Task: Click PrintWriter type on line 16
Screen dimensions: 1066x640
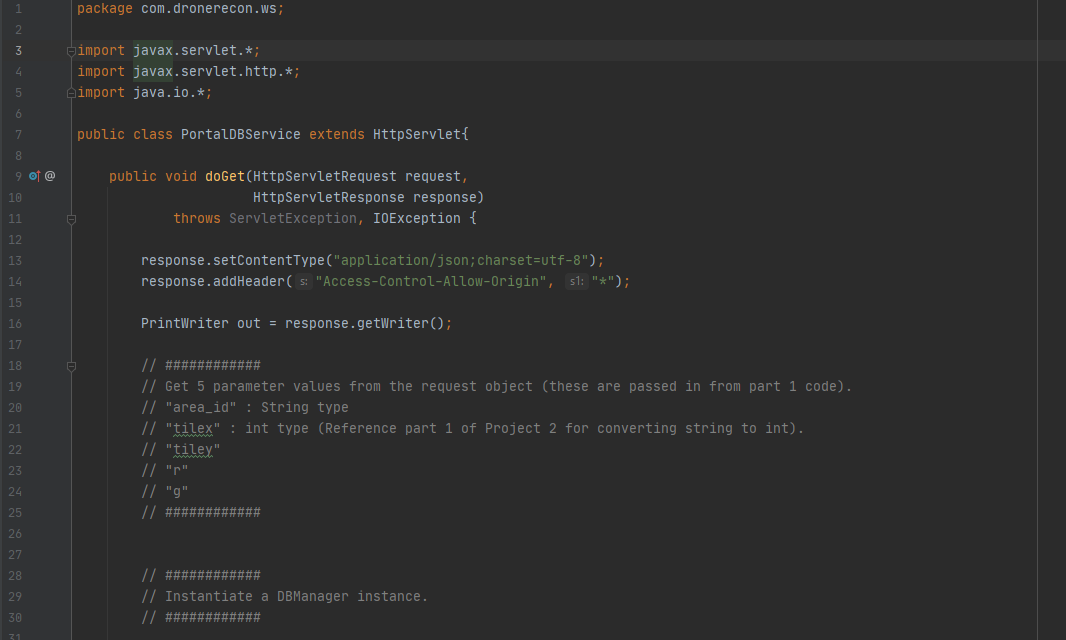Action: point(184,324)
